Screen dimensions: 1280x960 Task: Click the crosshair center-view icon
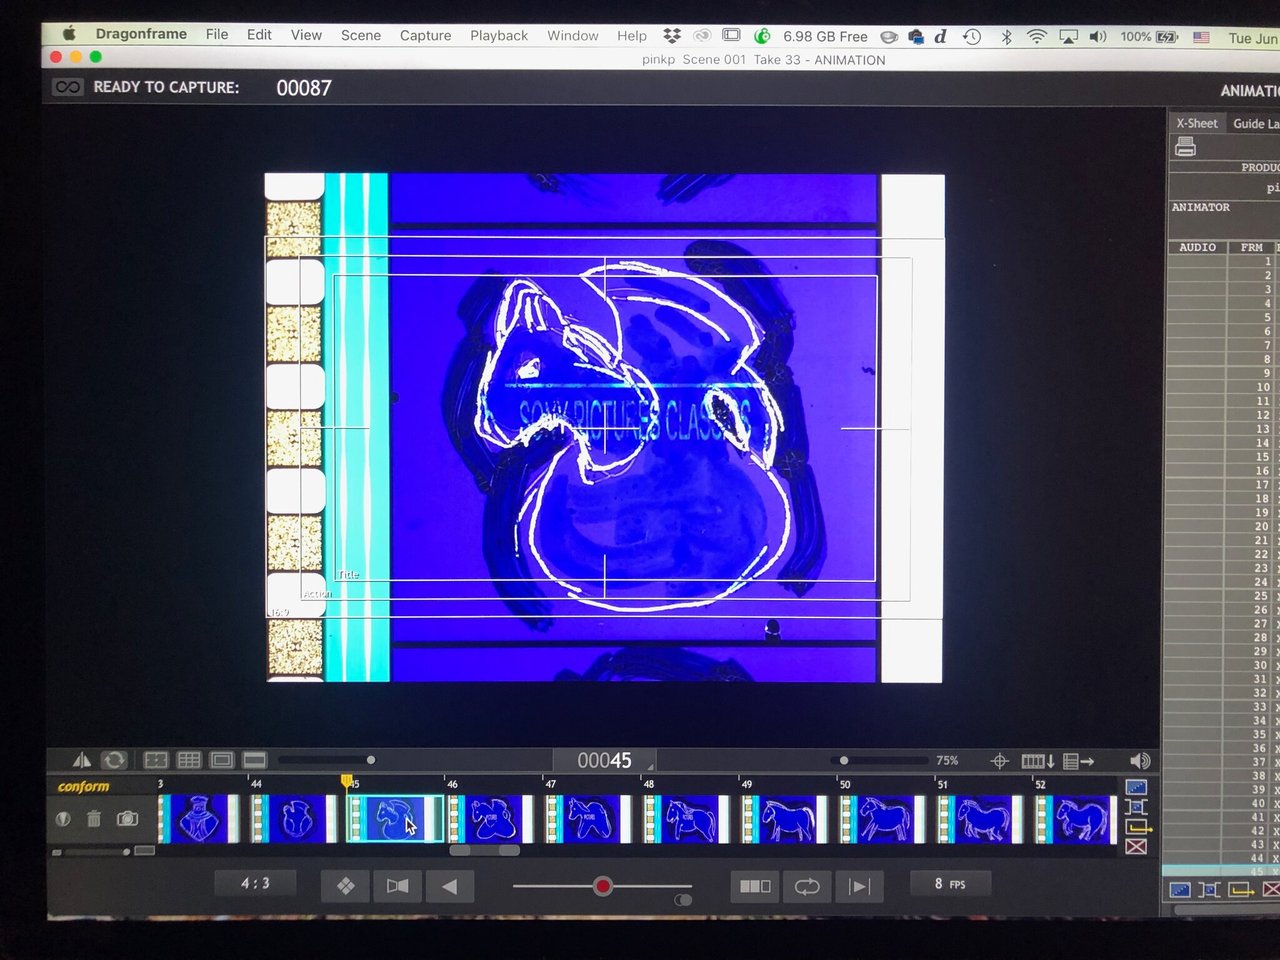(x=999, y=761)
